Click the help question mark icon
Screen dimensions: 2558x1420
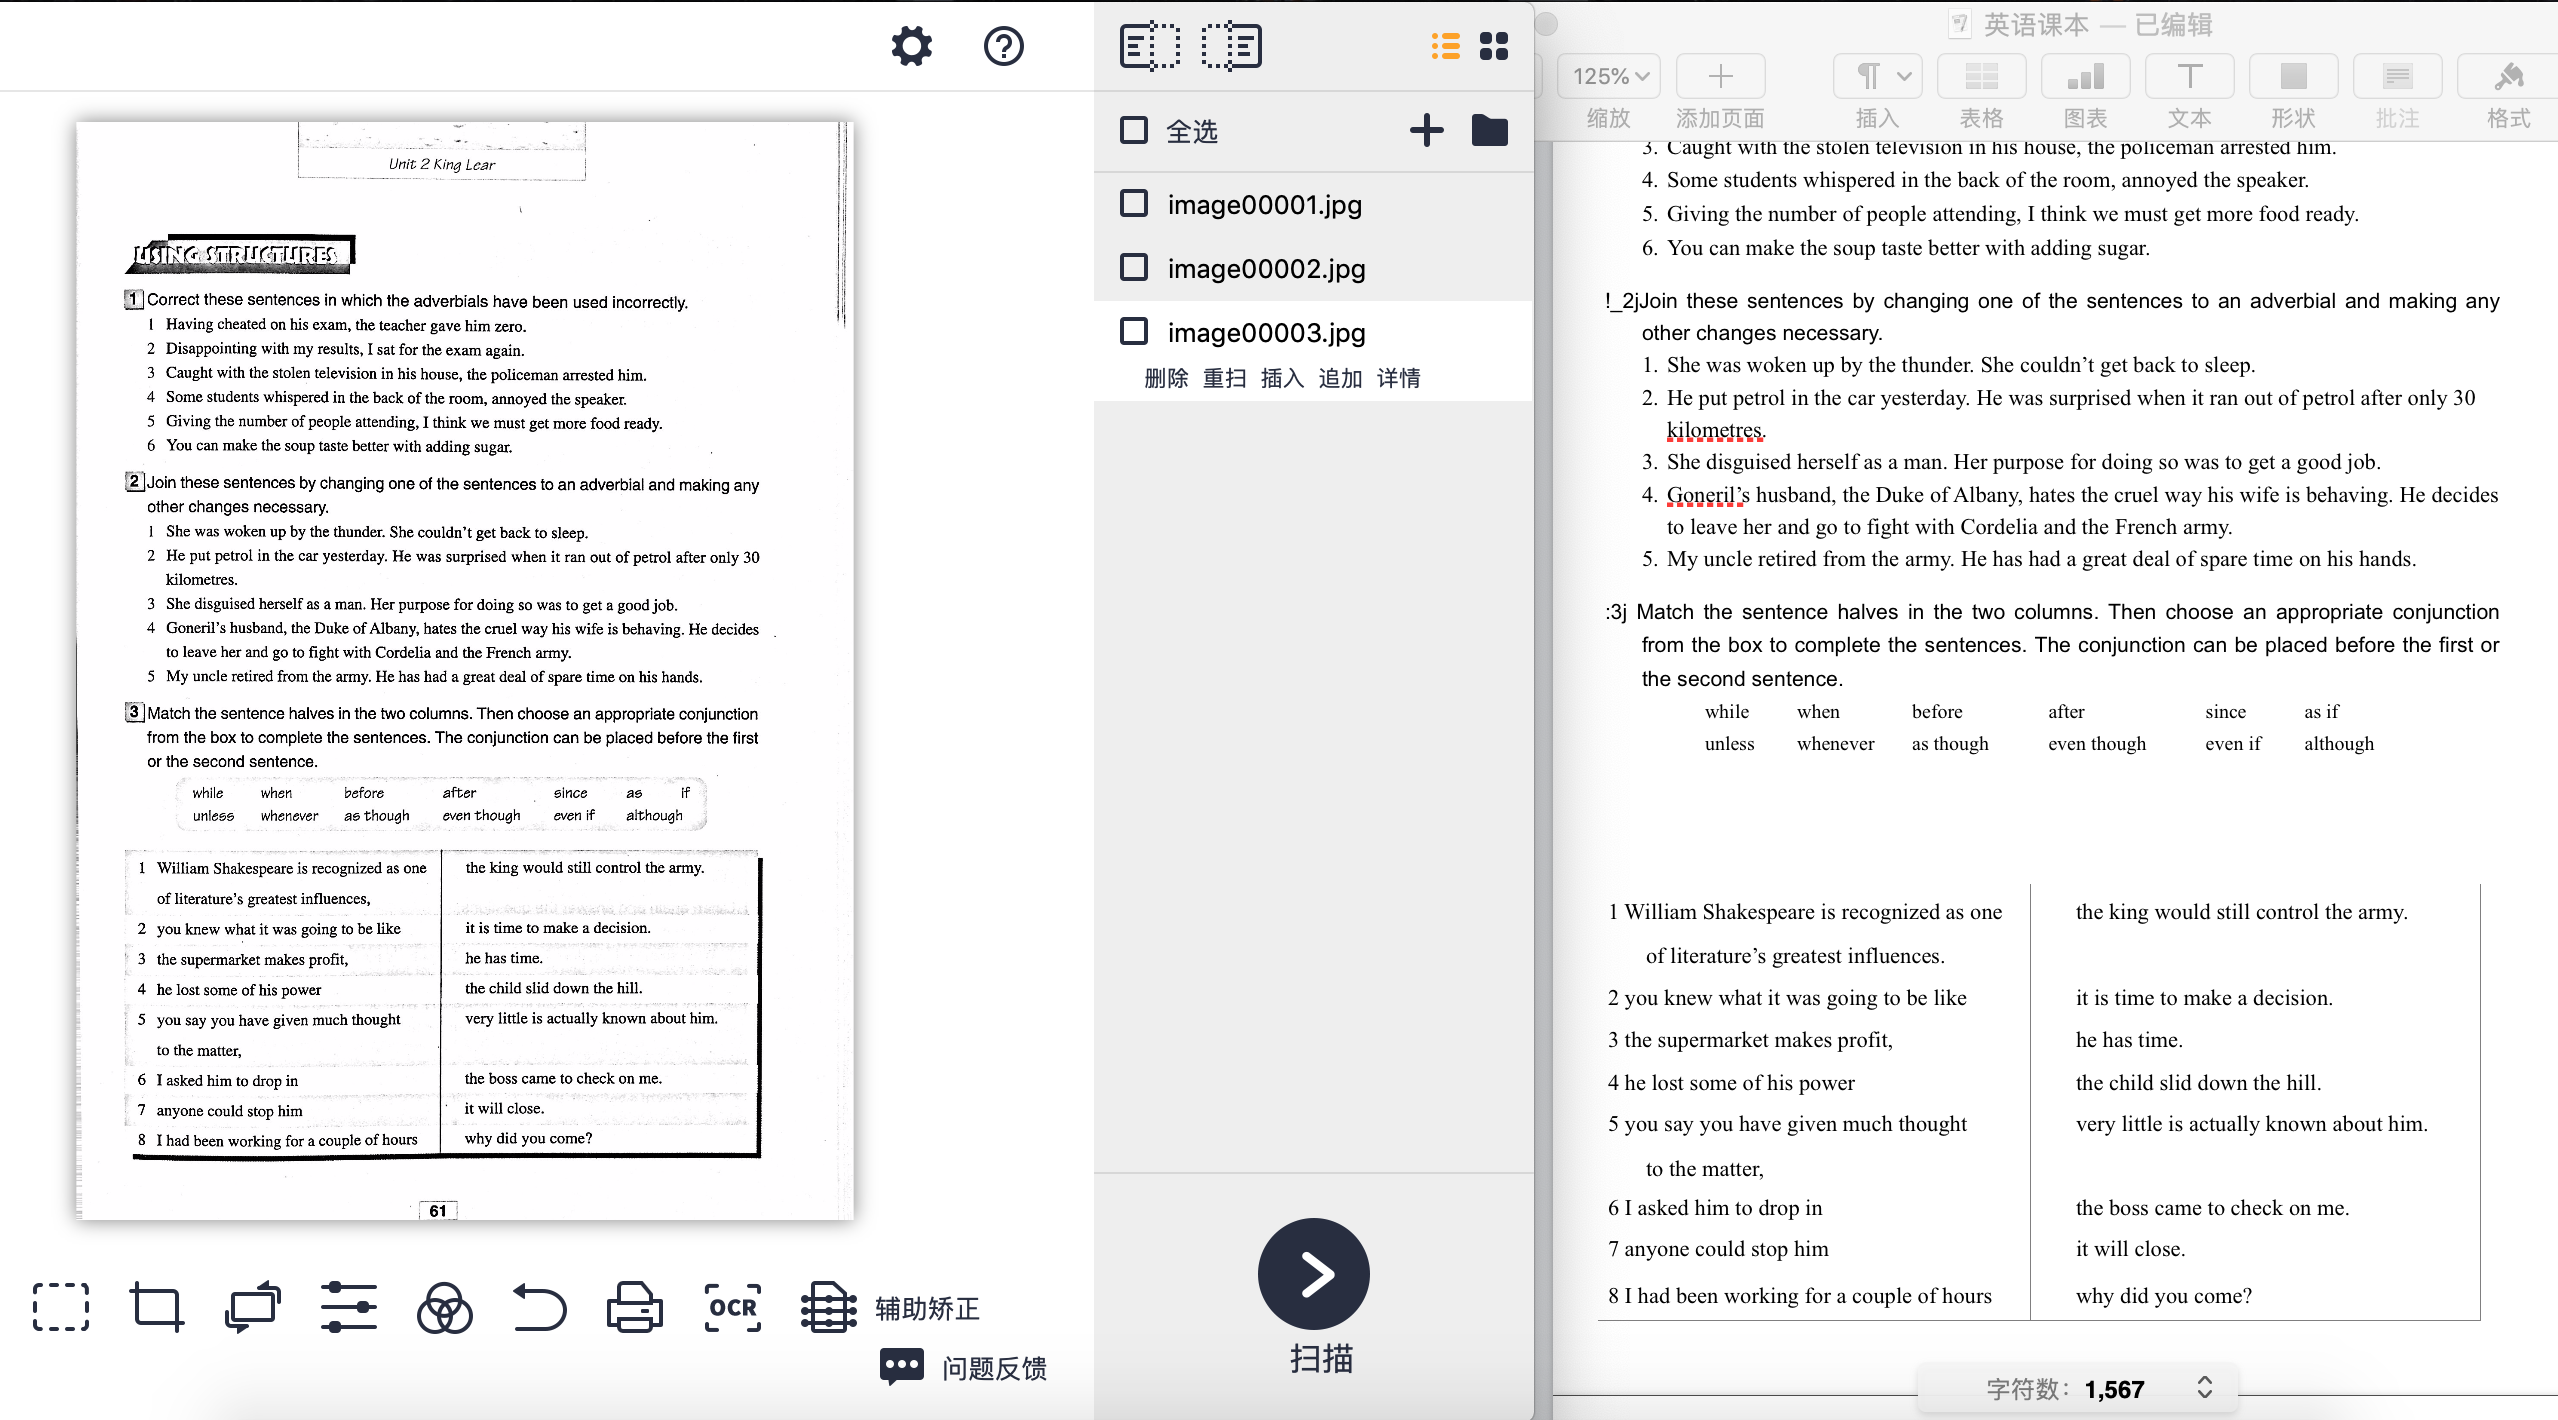(1003, 47)
